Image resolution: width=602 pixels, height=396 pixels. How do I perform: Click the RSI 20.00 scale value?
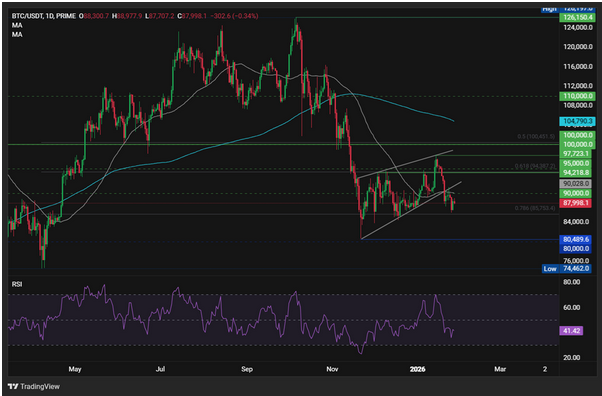coord(571,358)
